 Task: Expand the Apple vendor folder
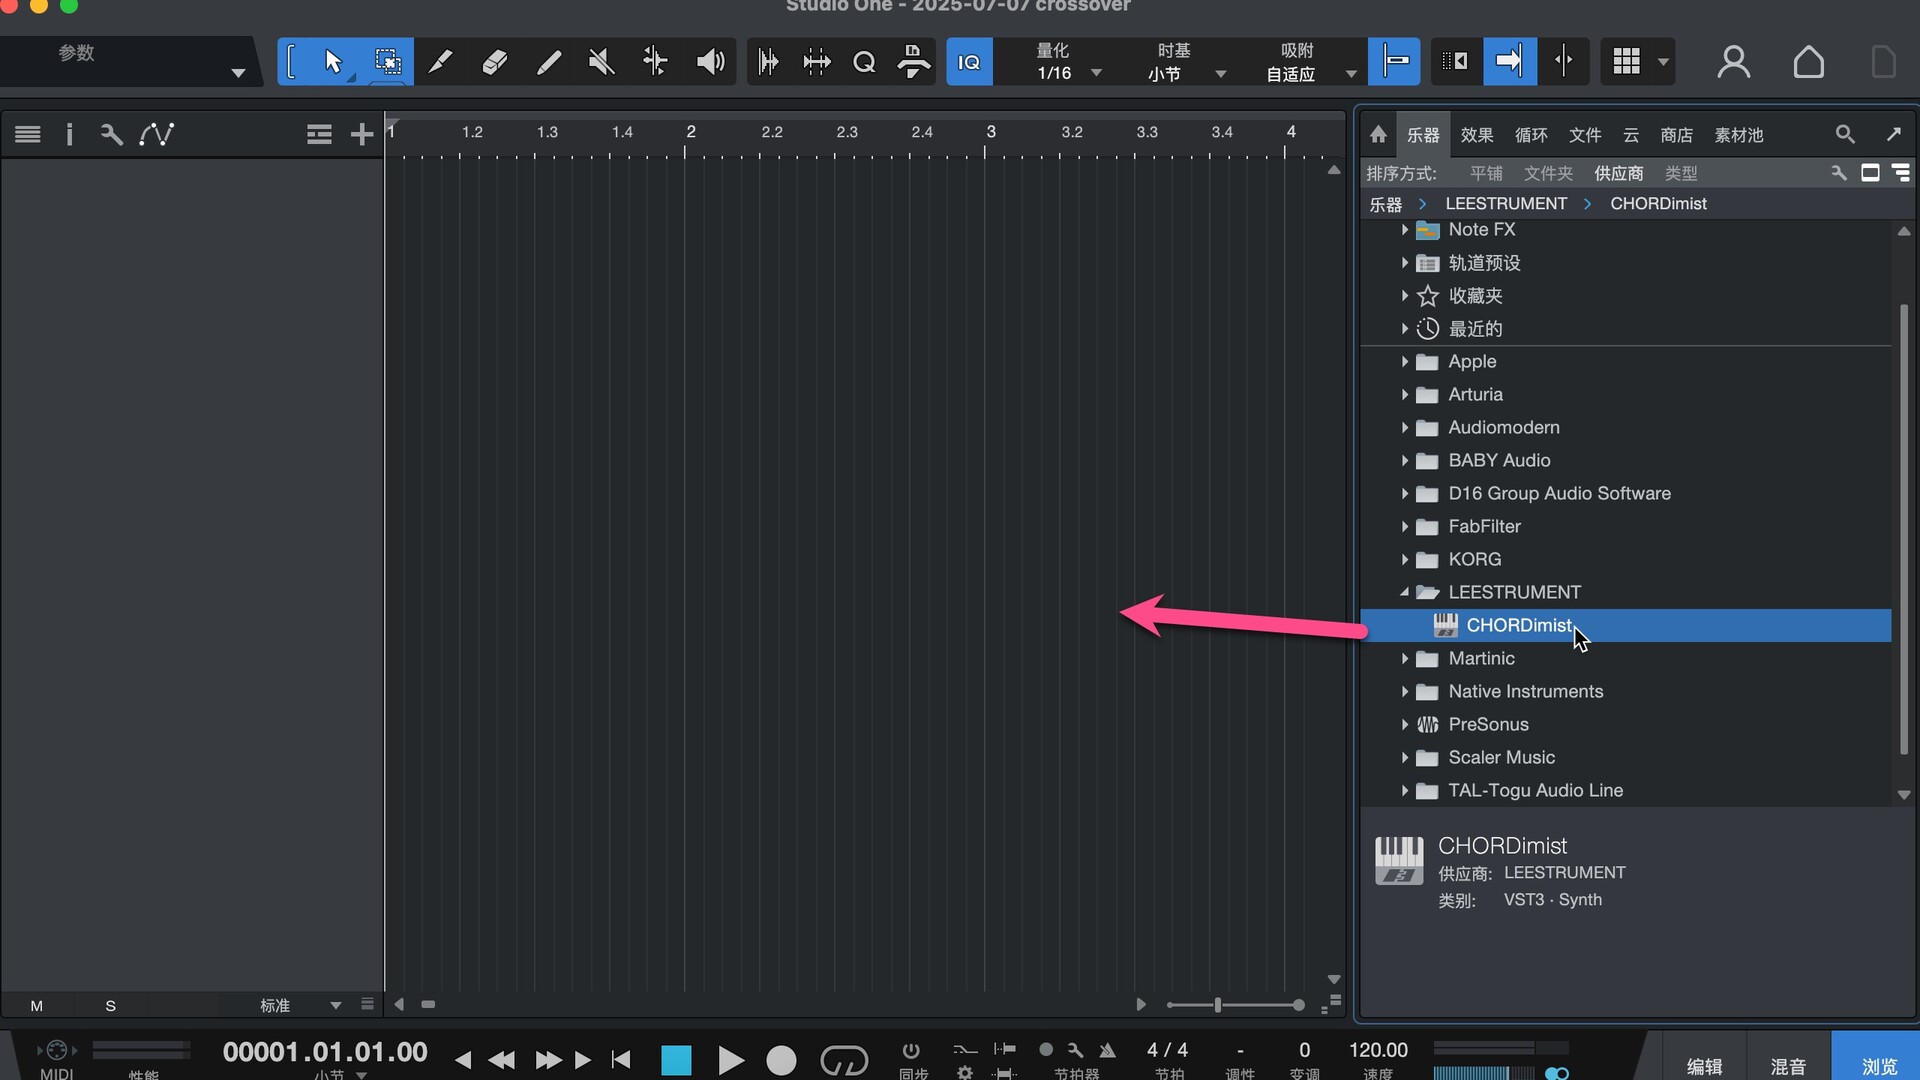click(1404, 362)
